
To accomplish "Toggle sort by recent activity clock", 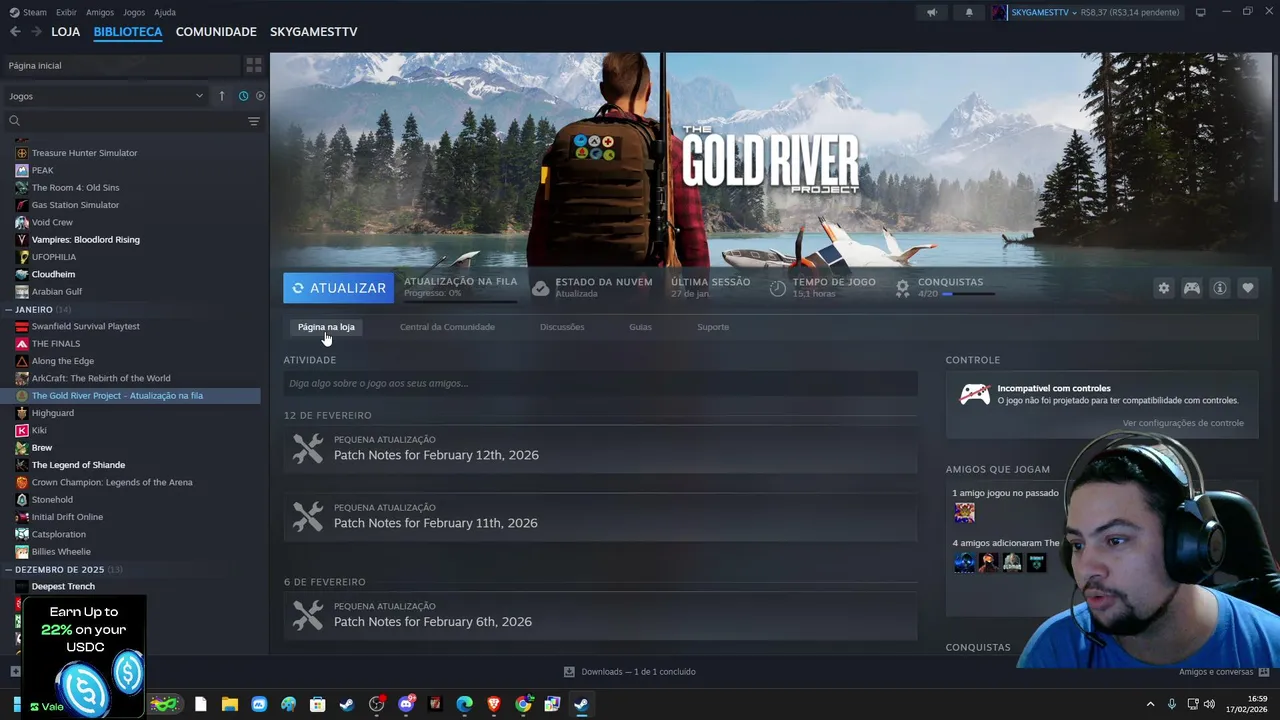I will click(243, 96).
